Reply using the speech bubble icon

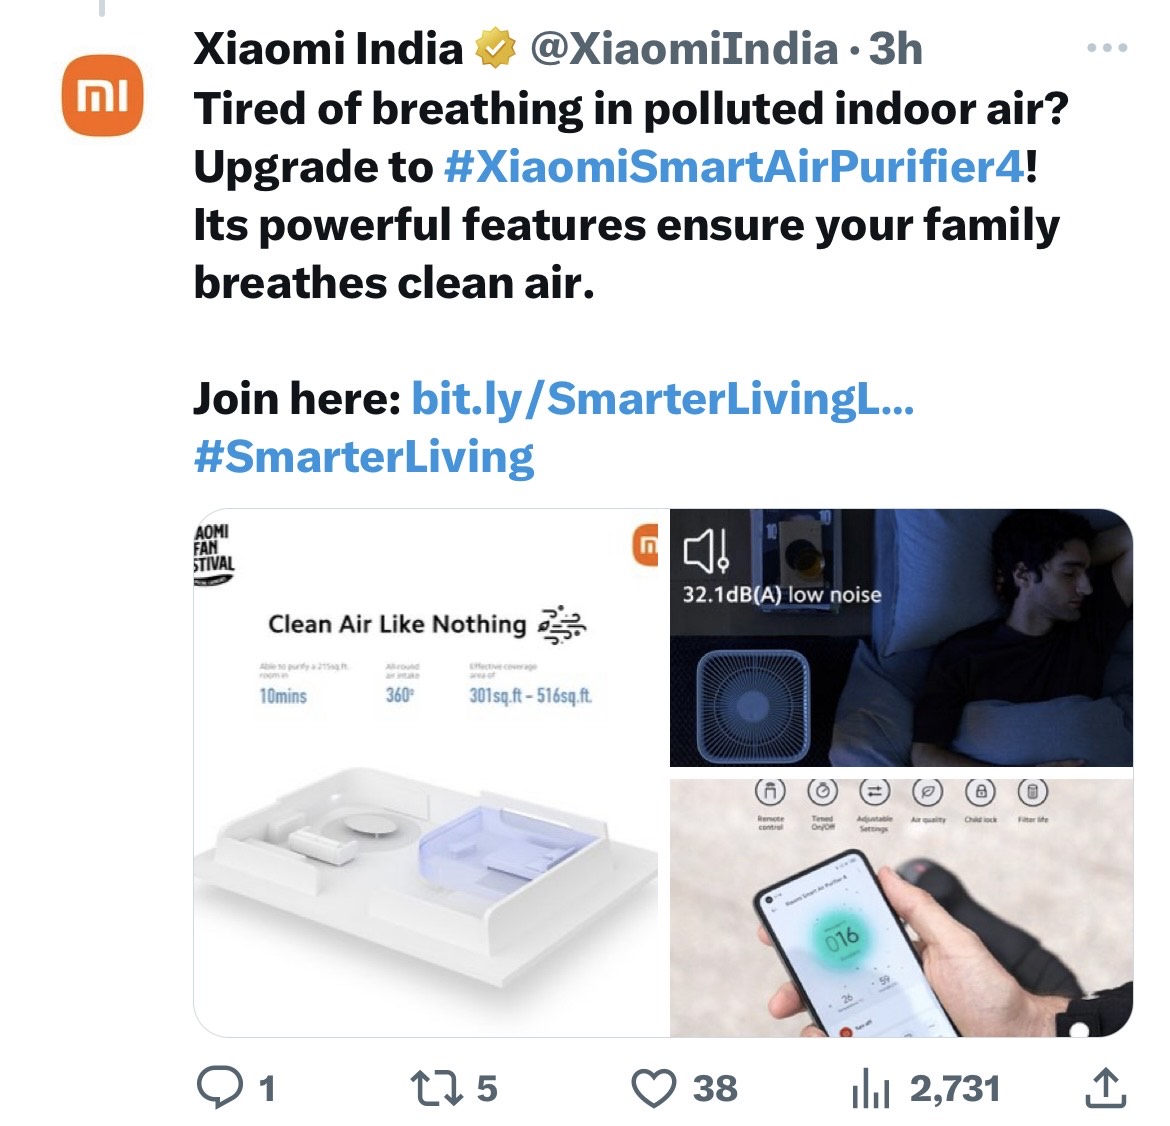tap(219, 1088)
